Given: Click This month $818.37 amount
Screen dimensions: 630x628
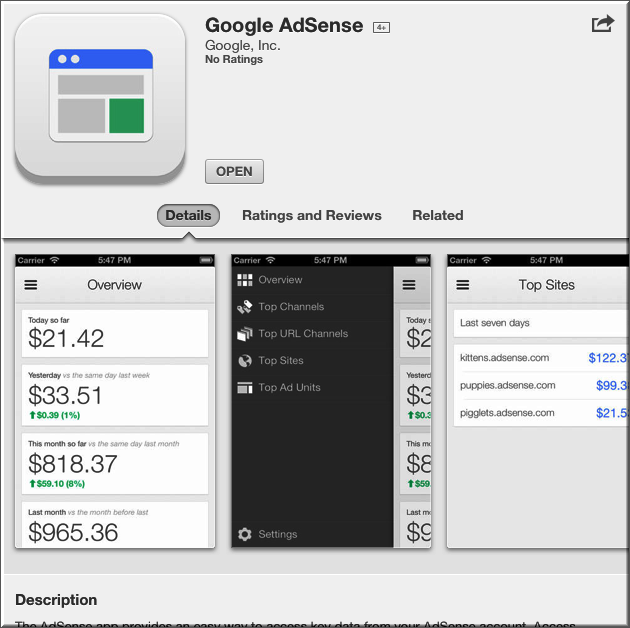Looking at the screenshot, I should click(x=73, y=464).
